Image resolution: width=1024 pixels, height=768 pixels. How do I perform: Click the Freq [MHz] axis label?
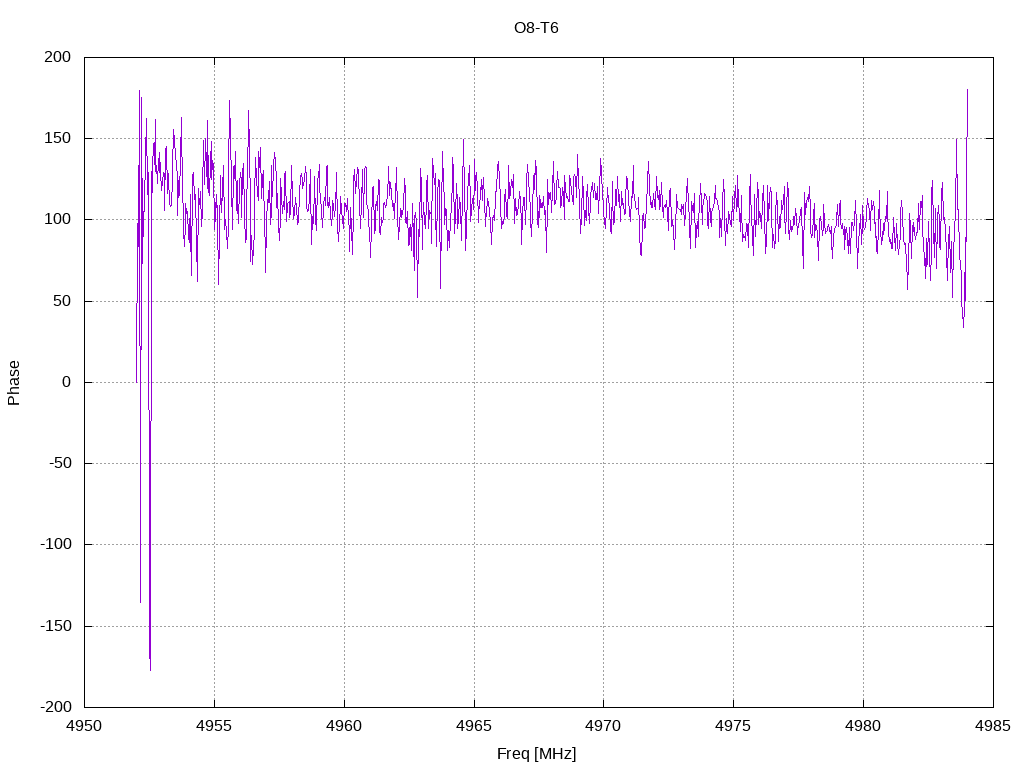tap(536, 754)
